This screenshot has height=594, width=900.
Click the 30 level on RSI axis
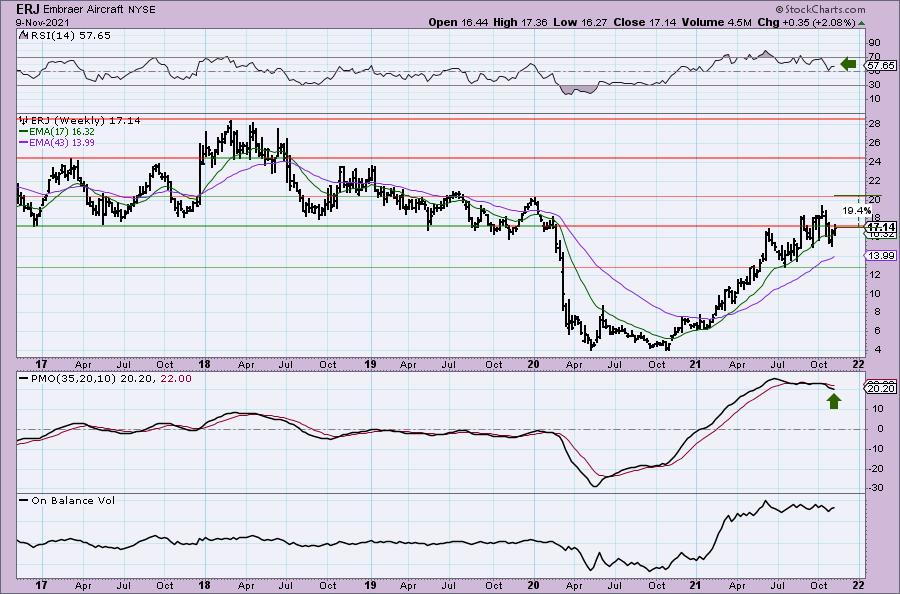pos(874,85)
